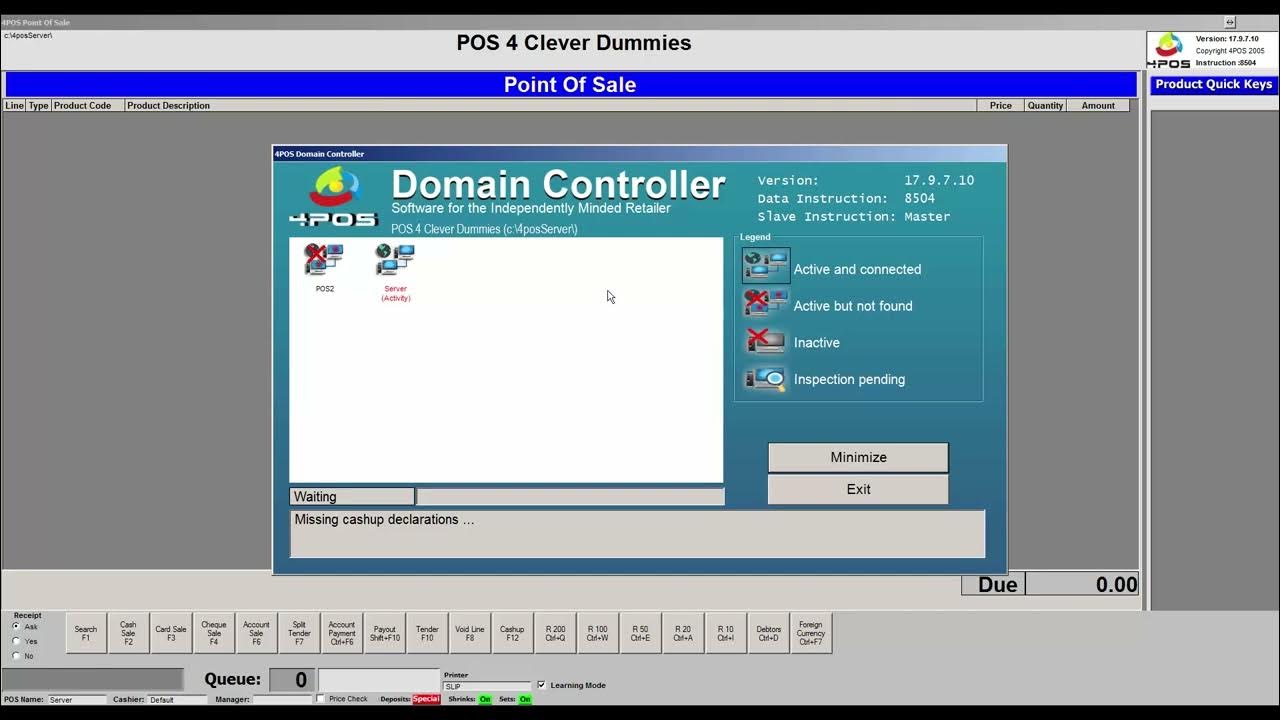
Task: Select the Server (Activity) terminal icon
Action: tap(395, 261)
